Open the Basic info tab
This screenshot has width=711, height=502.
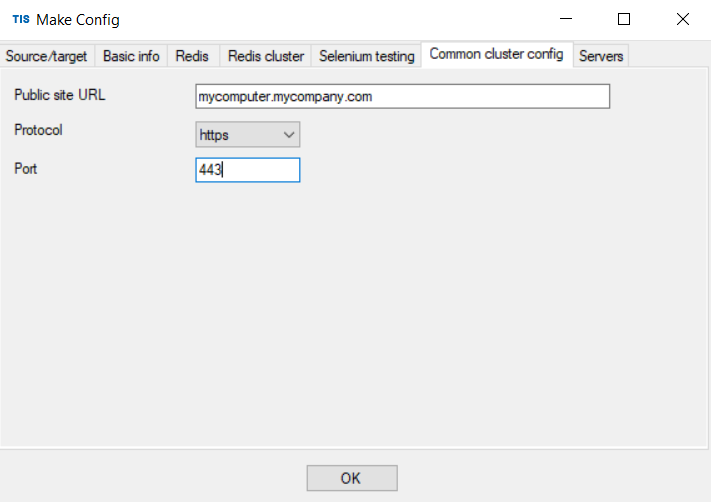131,56
